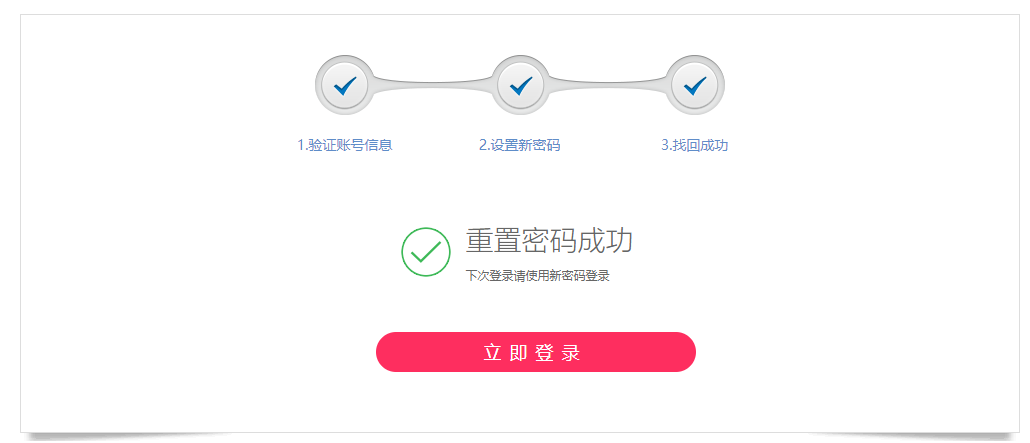Click the 录 character on the pink button

(571, 353)
